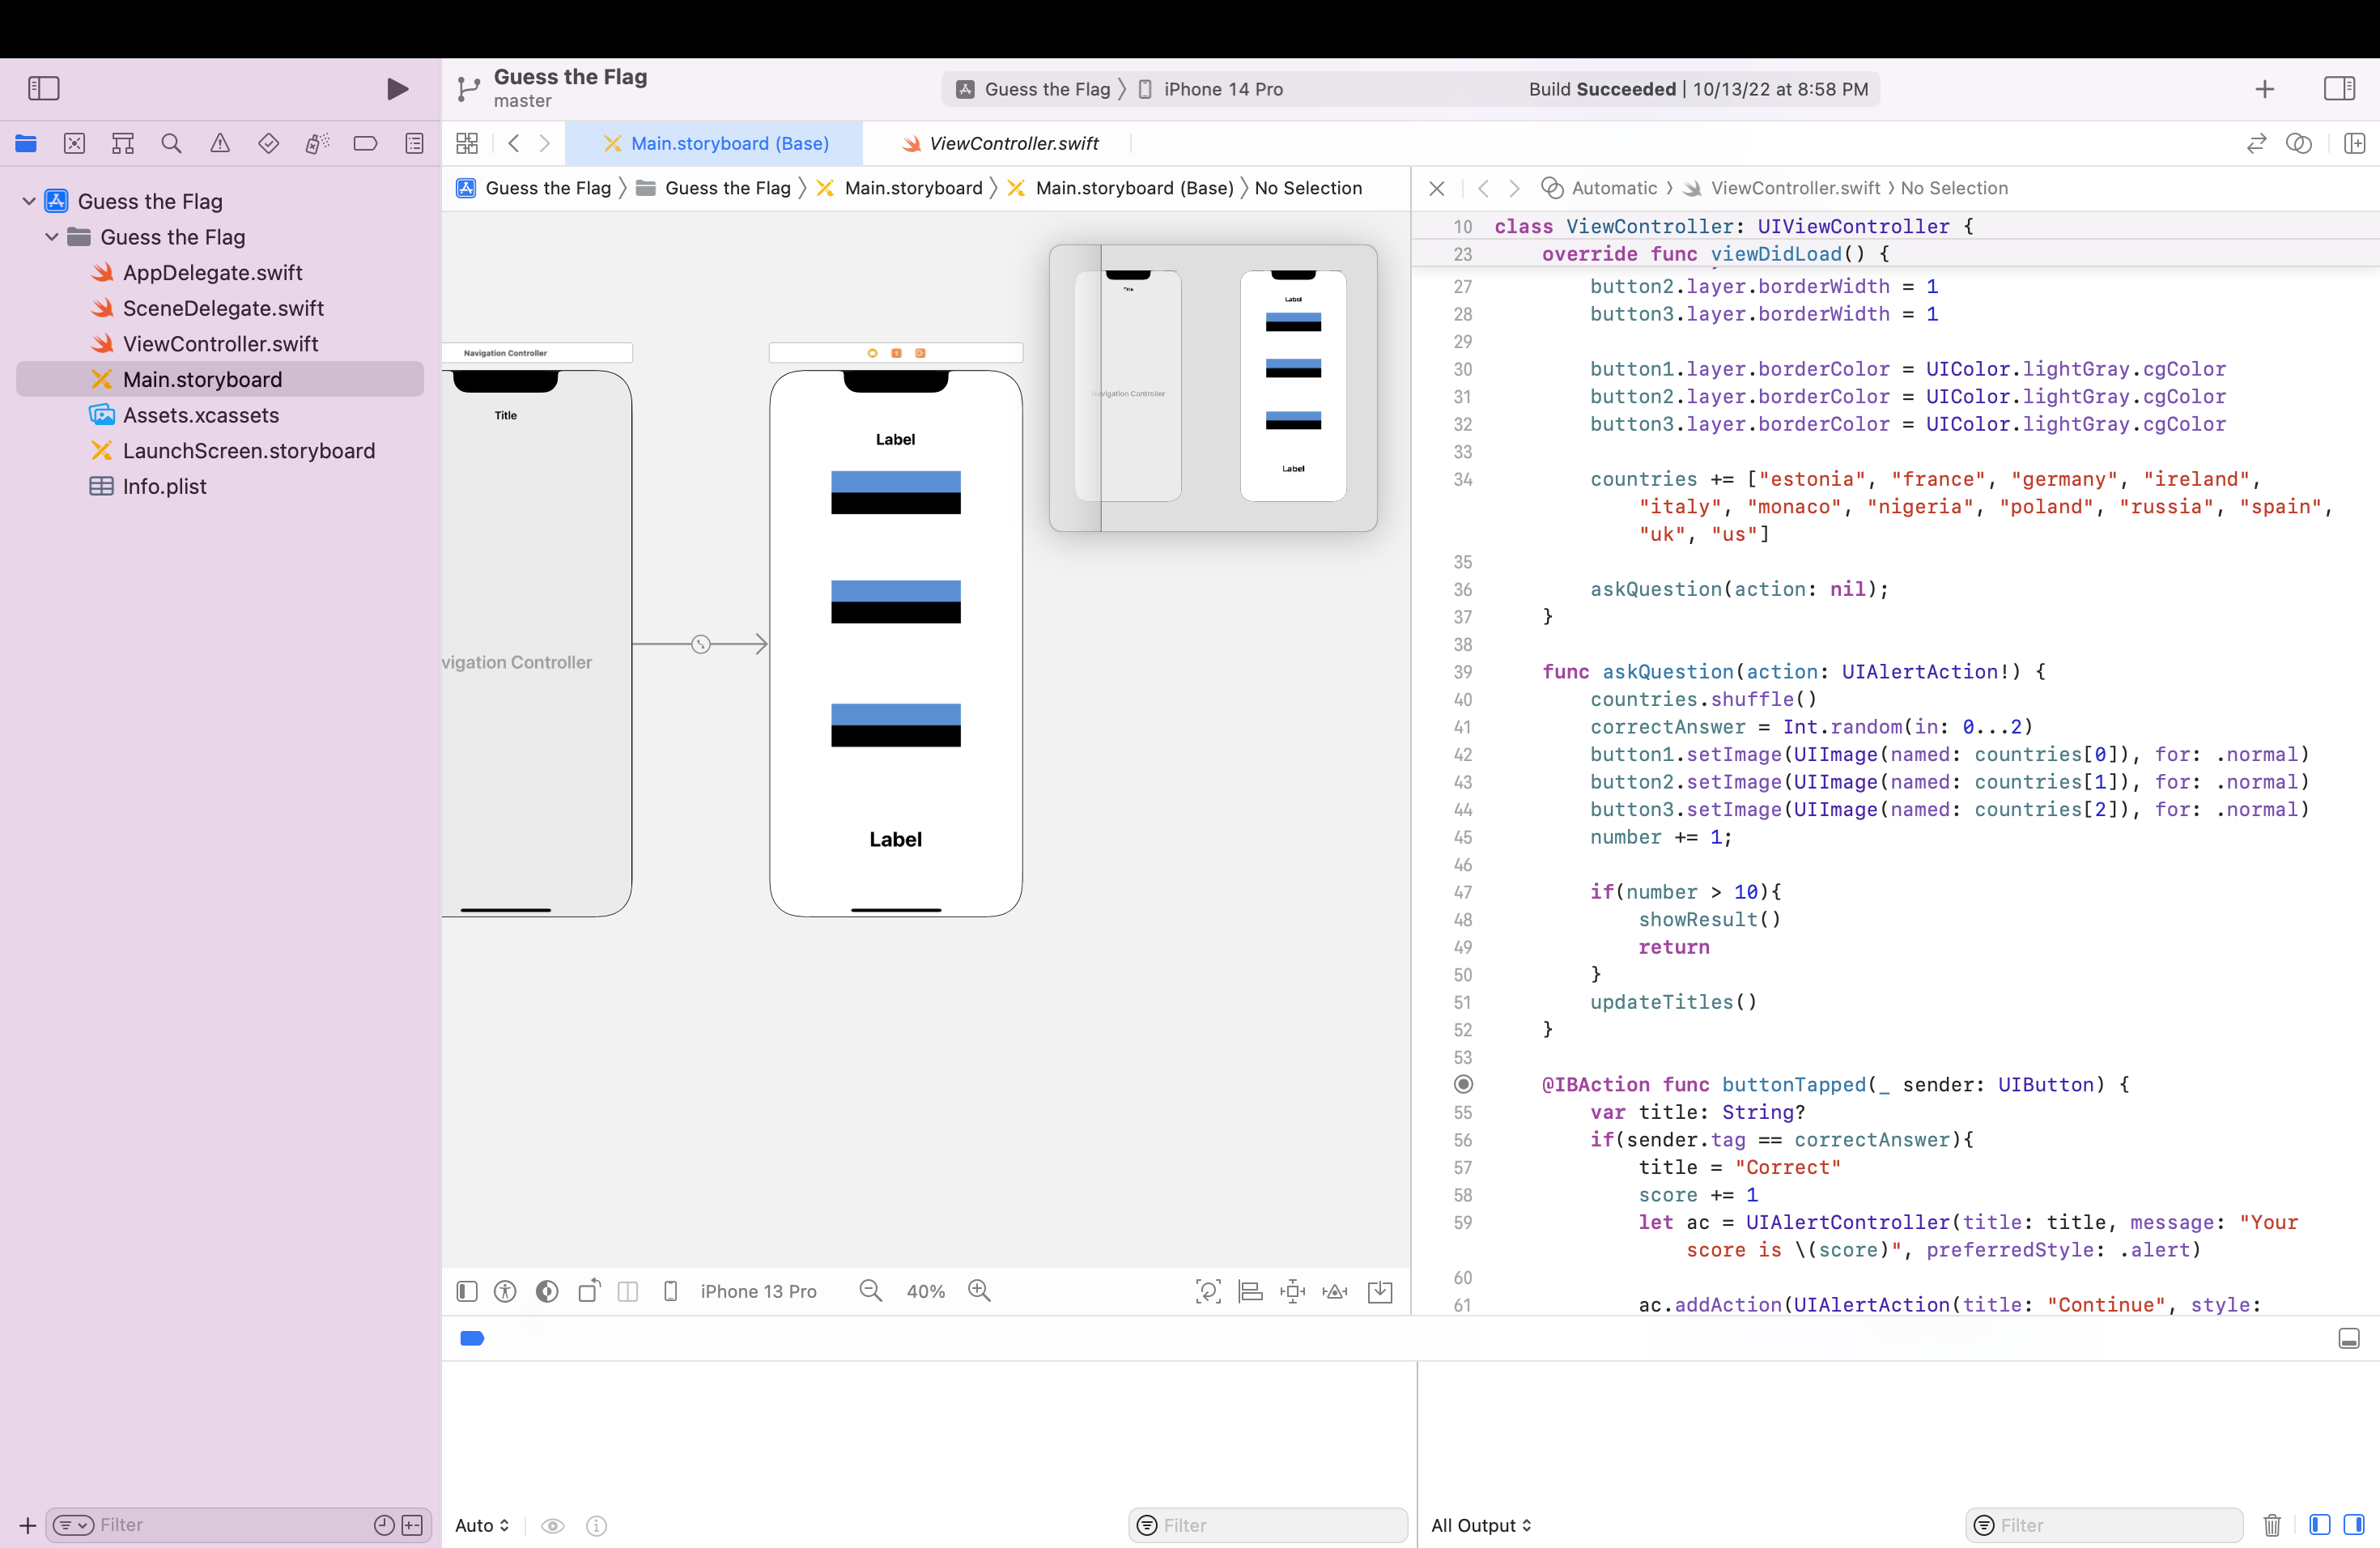Open the find navigator magnifier icon

(171, 143)
